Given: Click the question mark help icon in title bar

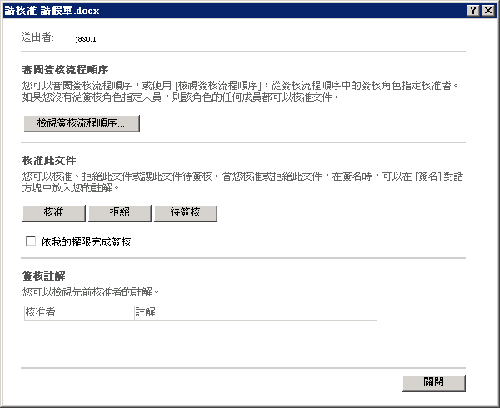Looking at the screenshot, I should pyautogui.click(x=473, y=11).
